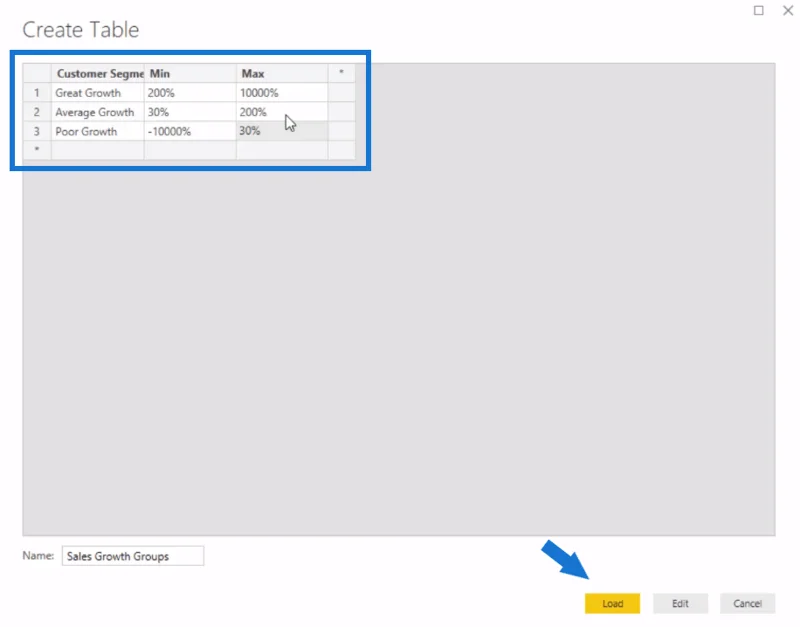The height and width of the screenshot is (627, 800).
Task: Select Max cell '200%' in Average Growth row
Action: 282,112
